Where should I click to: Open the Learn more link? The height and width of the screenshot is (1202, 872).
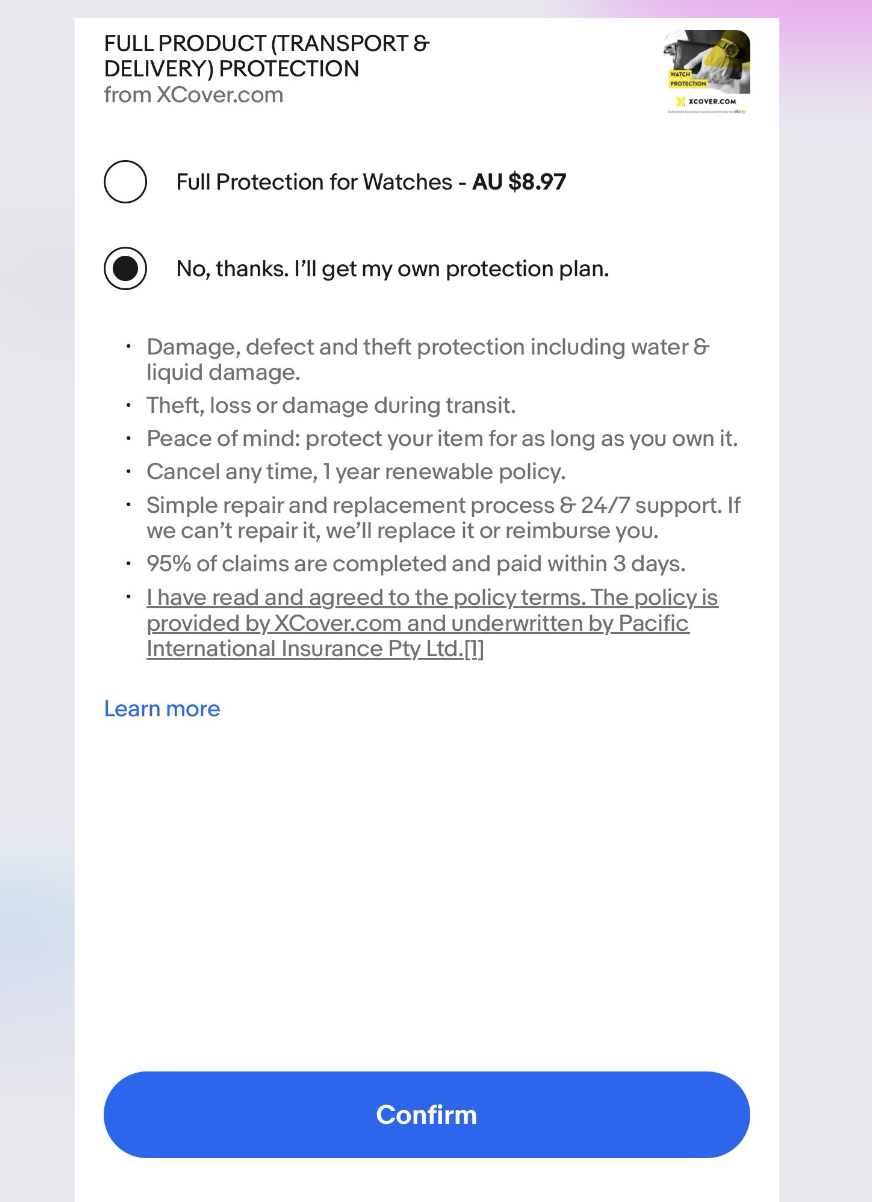(x=162, y=708)
